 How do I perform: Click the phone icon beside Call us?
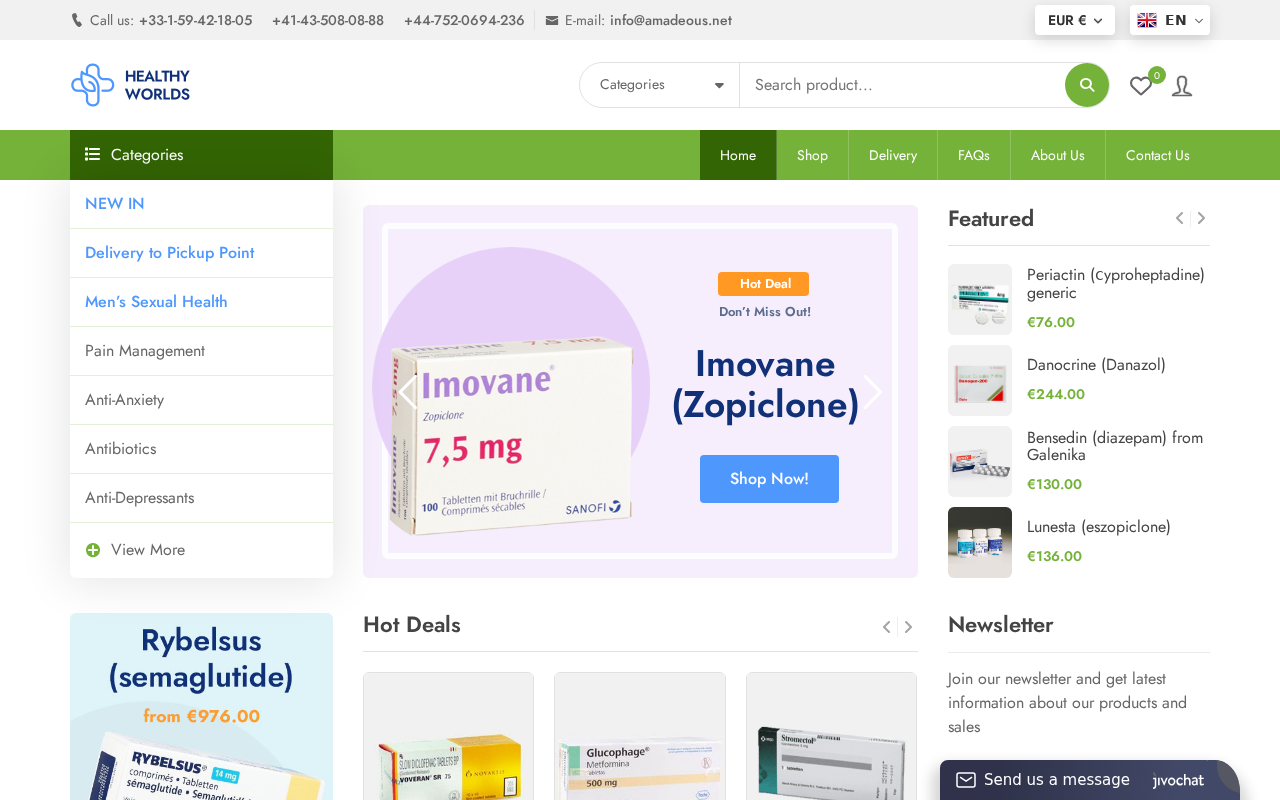click(77, 20)
